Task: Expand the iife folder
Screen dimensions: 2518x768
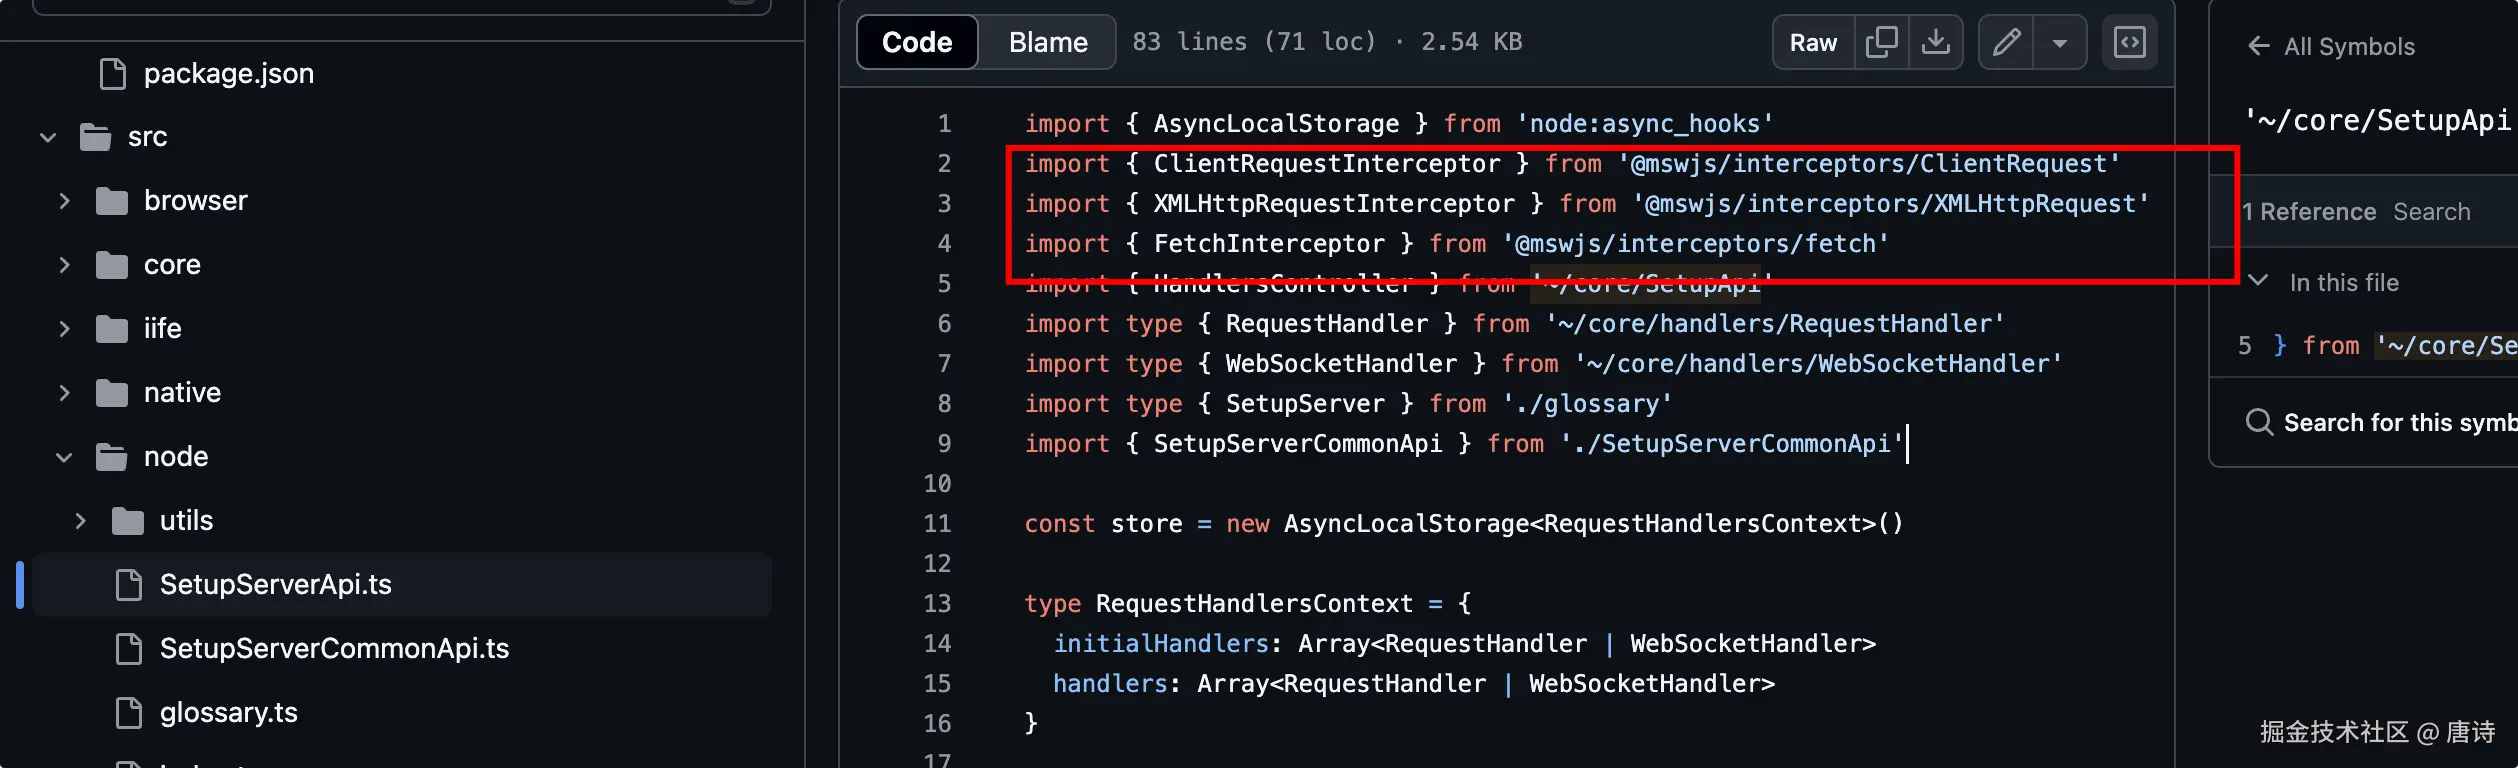Action: [65, 329]
